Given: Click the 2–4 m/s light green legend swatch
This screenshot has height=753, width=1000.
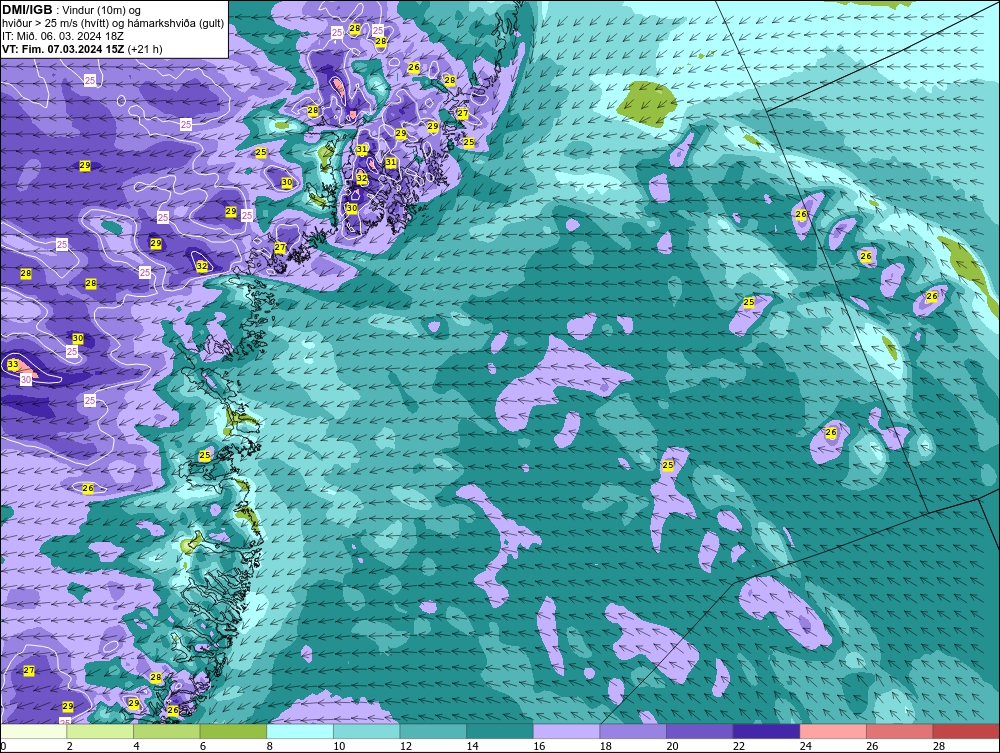Looking at the screenshot, I should 100,731.
